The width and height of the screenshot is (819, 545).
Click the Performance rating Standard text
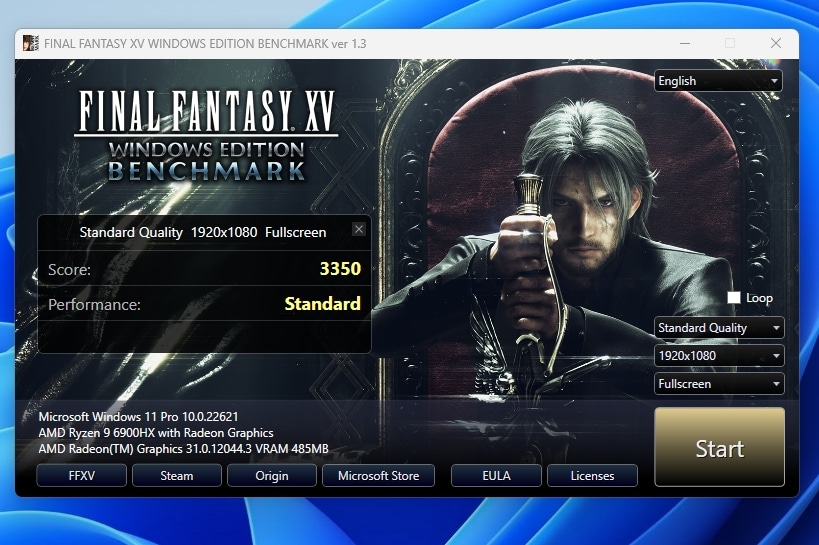(x=322, y=304)
